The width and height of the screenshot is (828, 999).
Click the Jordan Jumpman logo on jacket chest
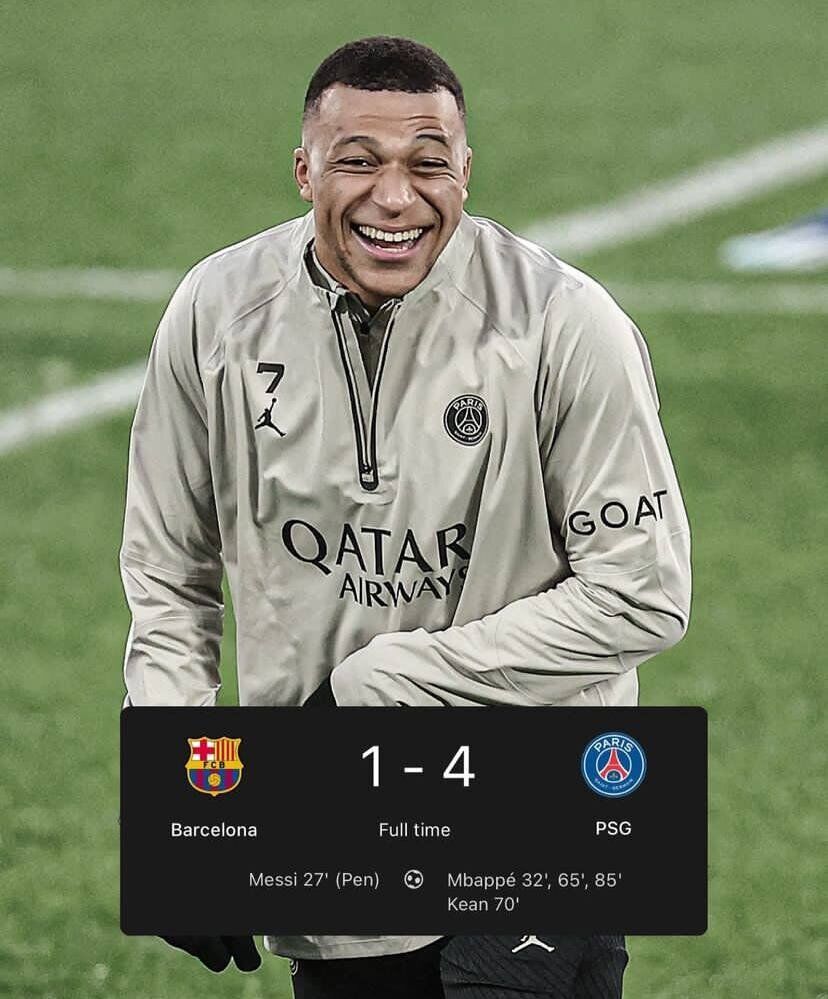[x=270, y=418]
